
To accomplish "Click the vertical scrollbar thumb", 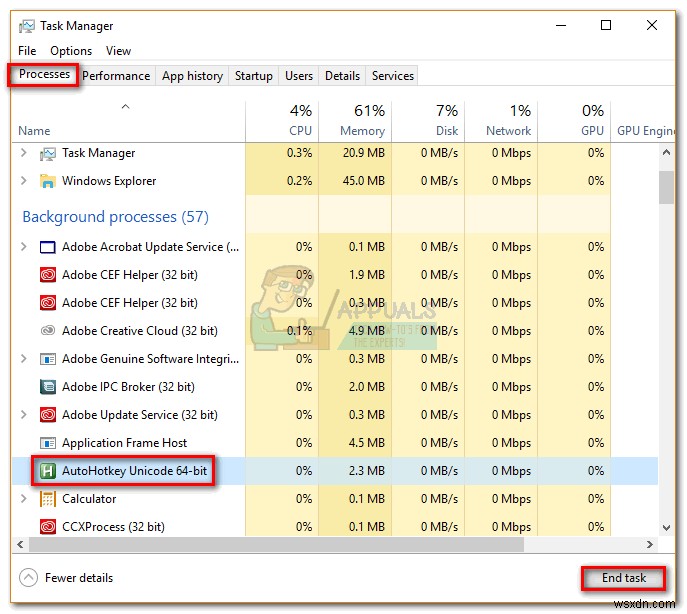I will tap(666, 188).
